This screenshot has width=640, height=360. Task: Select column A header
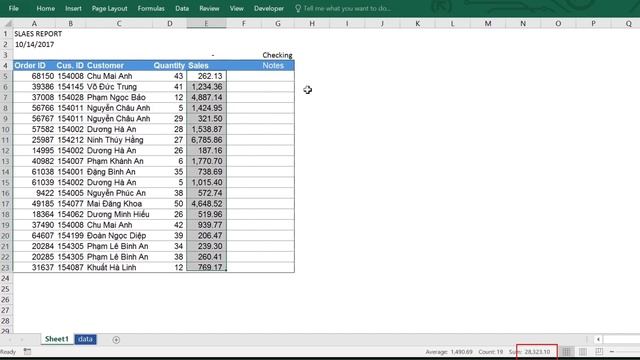(x=34, y=24)
